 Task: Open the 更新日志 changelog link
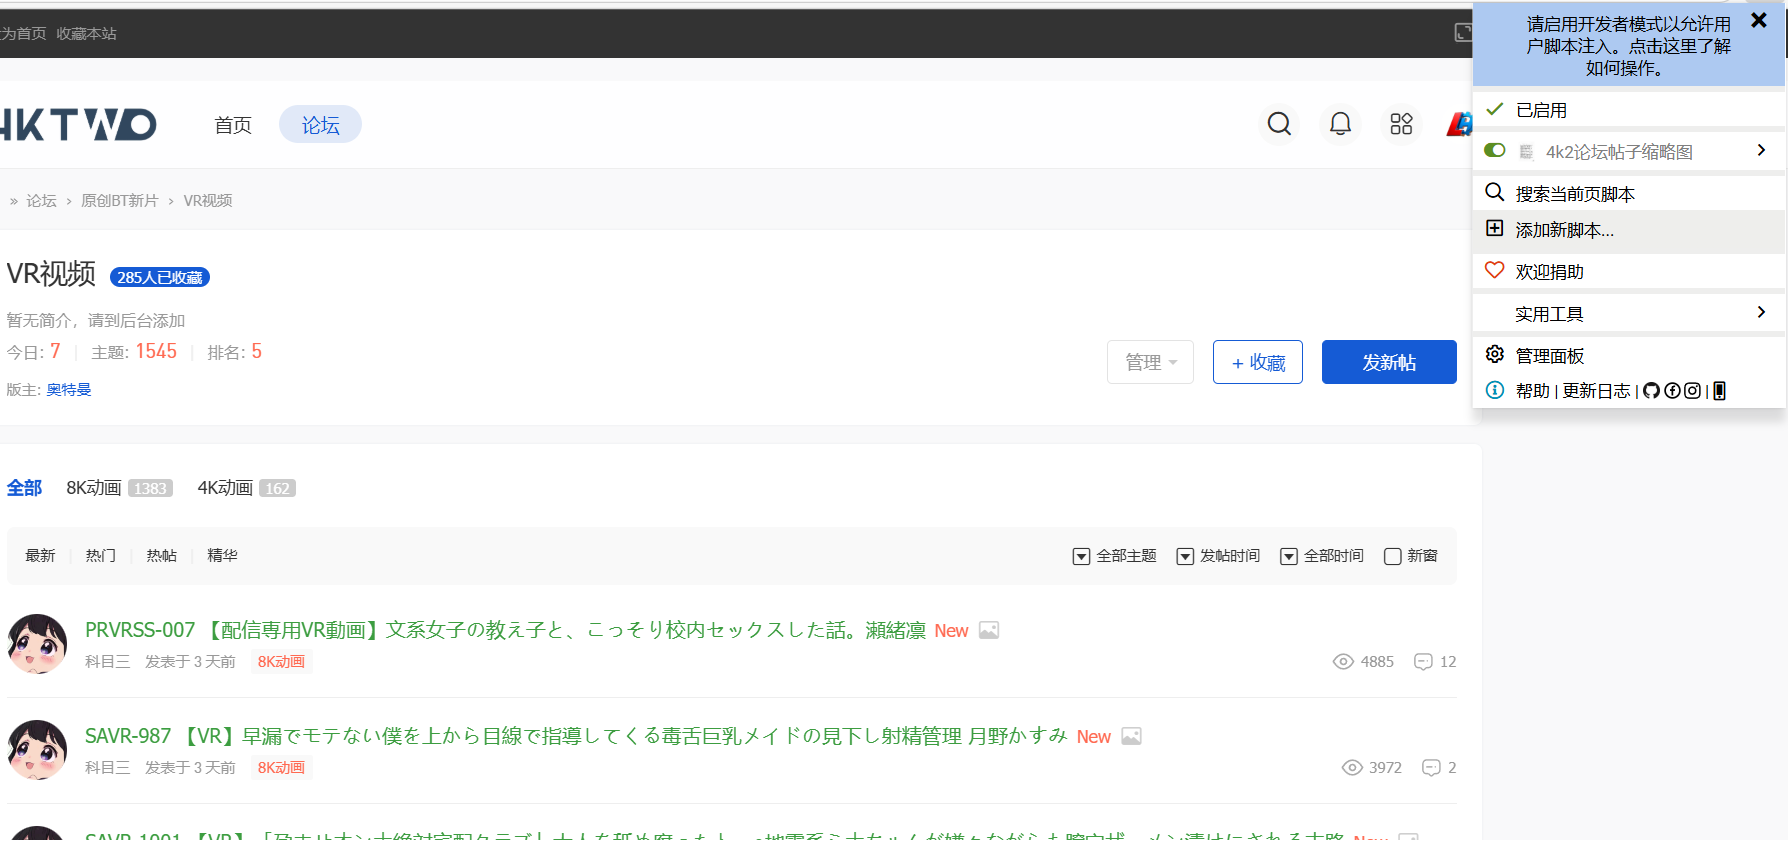pyautogui.click(x=1596, y=391)
